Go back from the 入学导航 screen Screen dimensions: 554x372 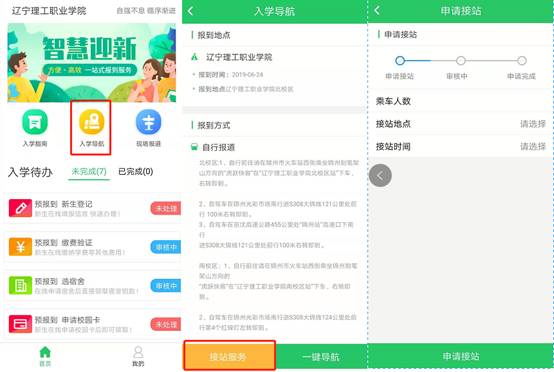(190, 11)
